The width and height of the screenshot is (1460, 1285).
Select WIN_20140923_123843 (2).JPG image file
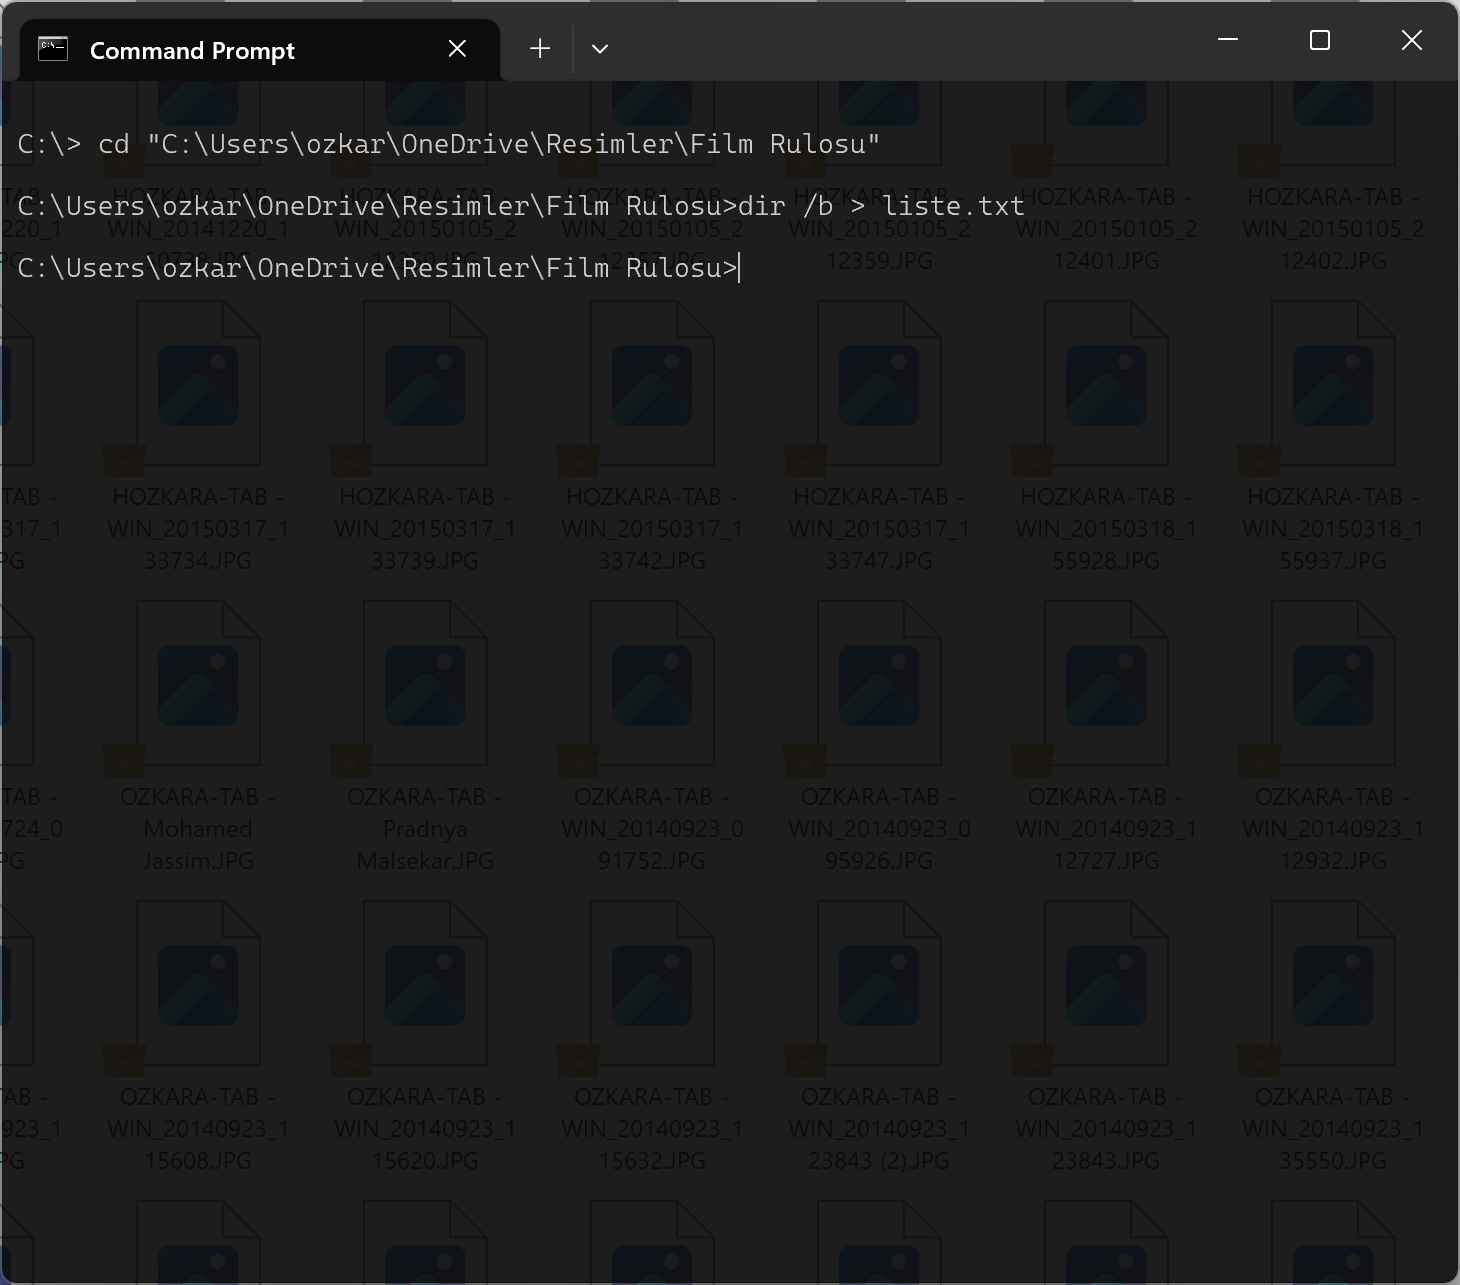point(879,985)
